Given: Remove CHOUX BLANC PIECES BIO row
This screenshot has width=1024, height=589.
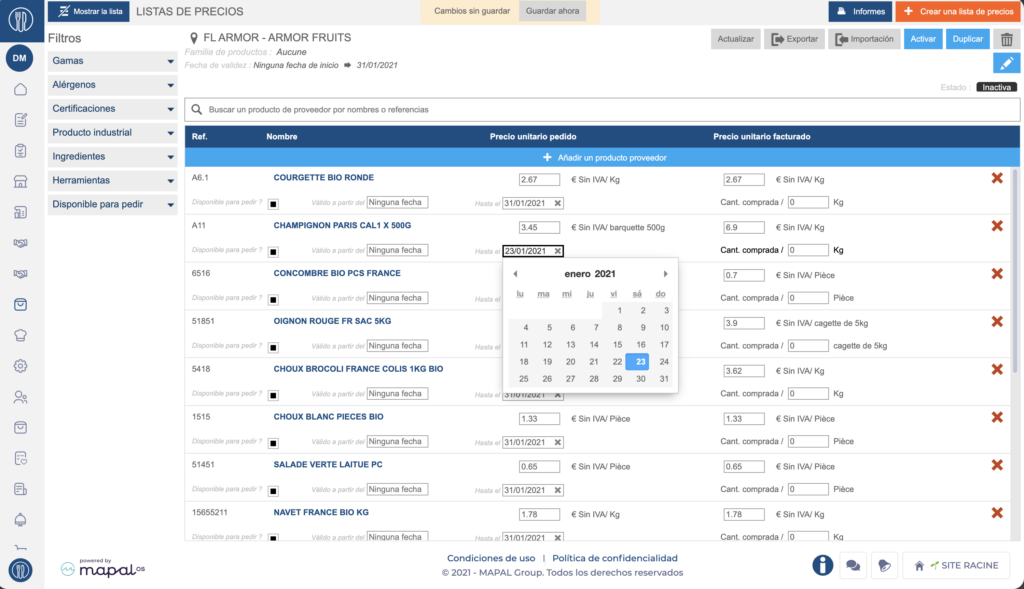Looking at the screenshot, I should pos(997,417).
